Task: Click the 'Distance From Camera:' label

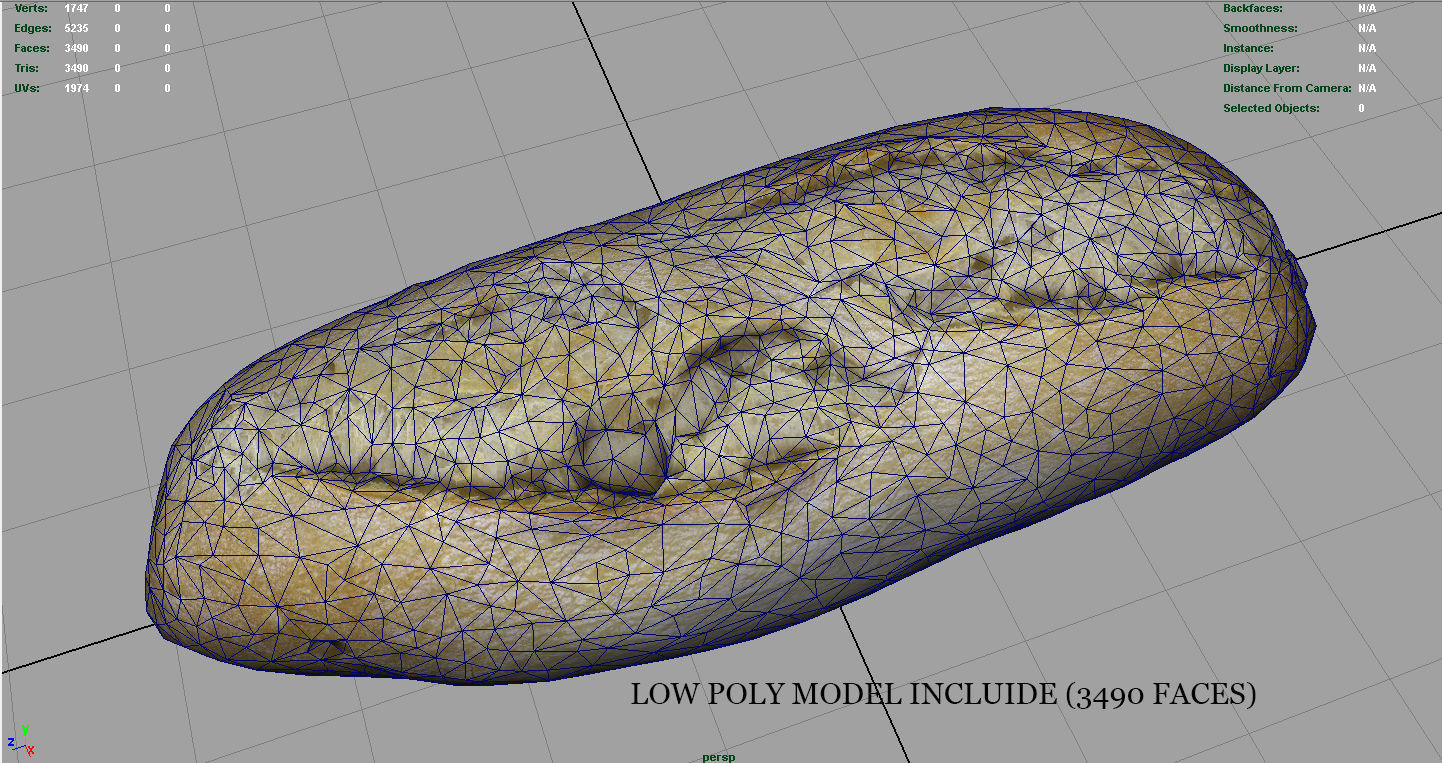Action: click(x=1286, y=88)
